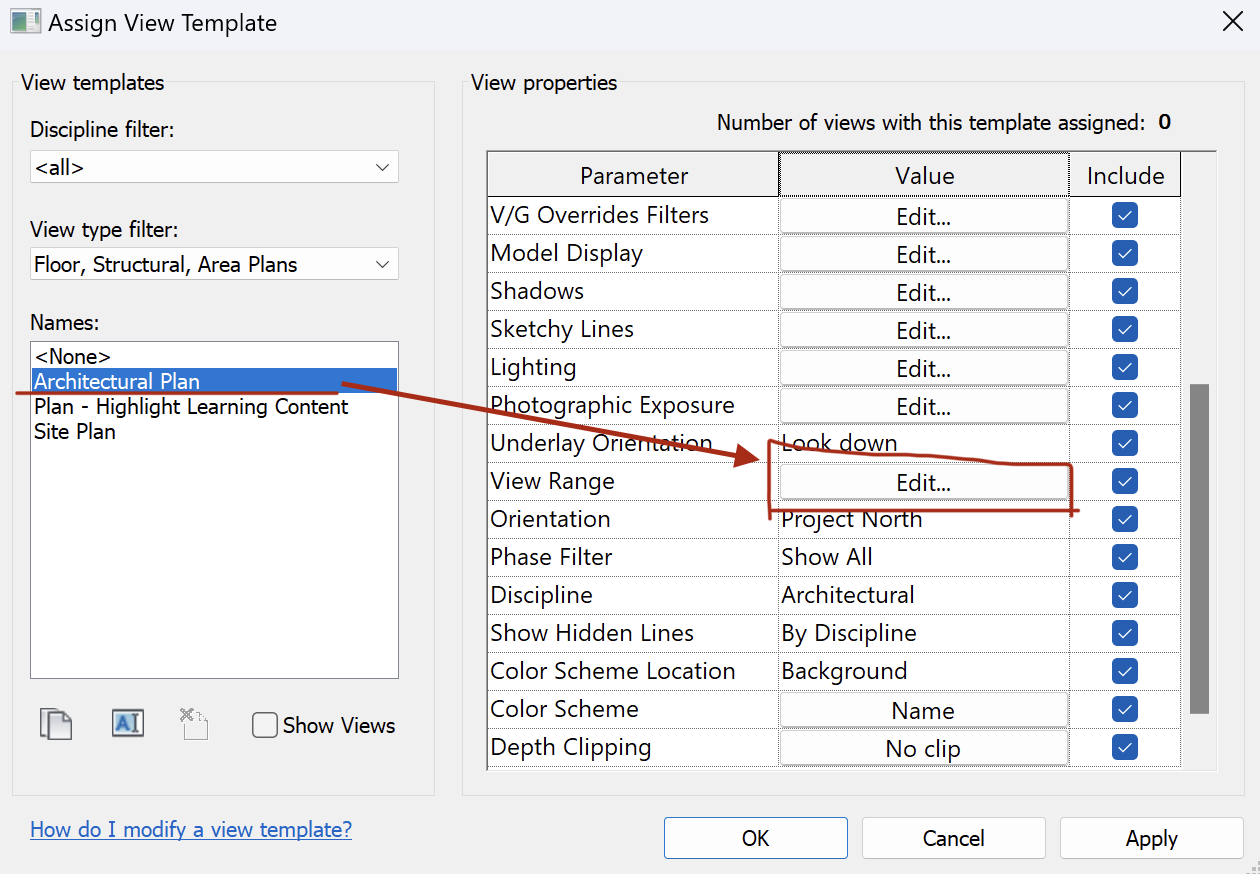
Task: Expand the View type filter dropdown
Action: 214,265
